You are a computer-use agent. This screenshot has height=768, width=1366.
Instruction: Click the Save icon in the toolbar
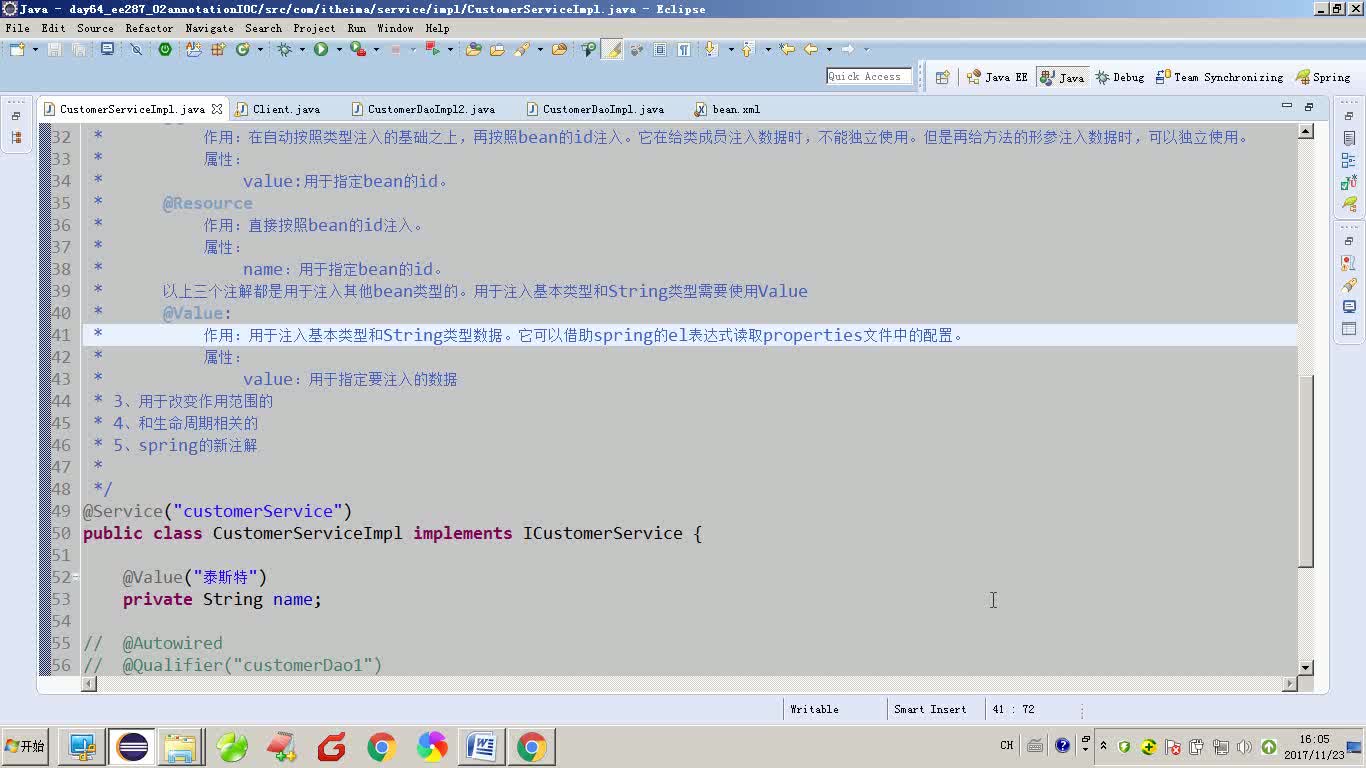[54, 49]
